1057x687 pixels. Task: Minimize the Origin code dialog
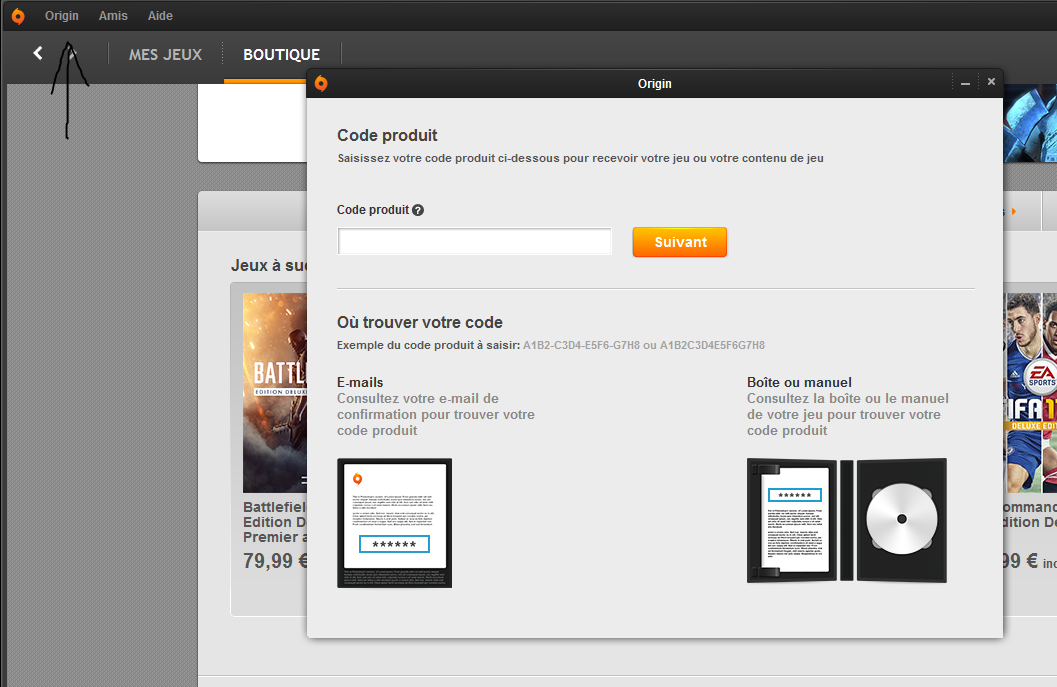pos(965,83)
